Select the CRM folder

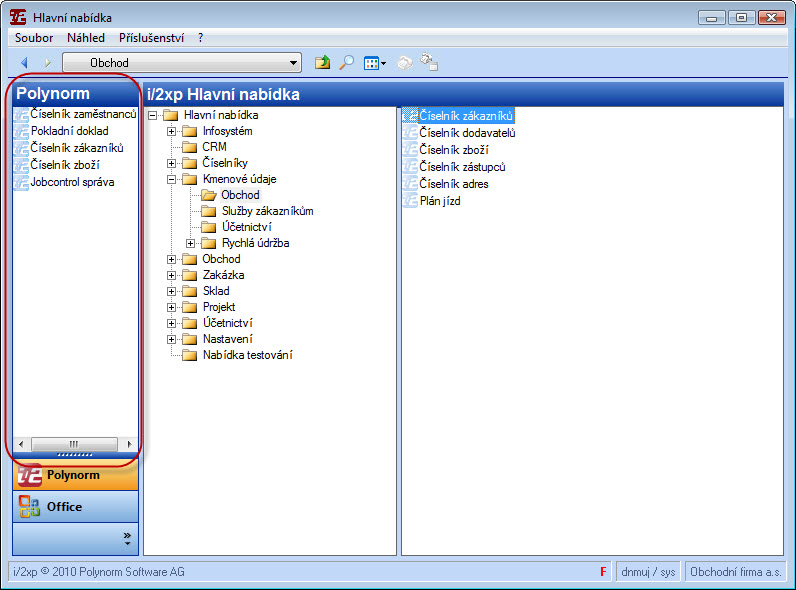coord(214,147)
